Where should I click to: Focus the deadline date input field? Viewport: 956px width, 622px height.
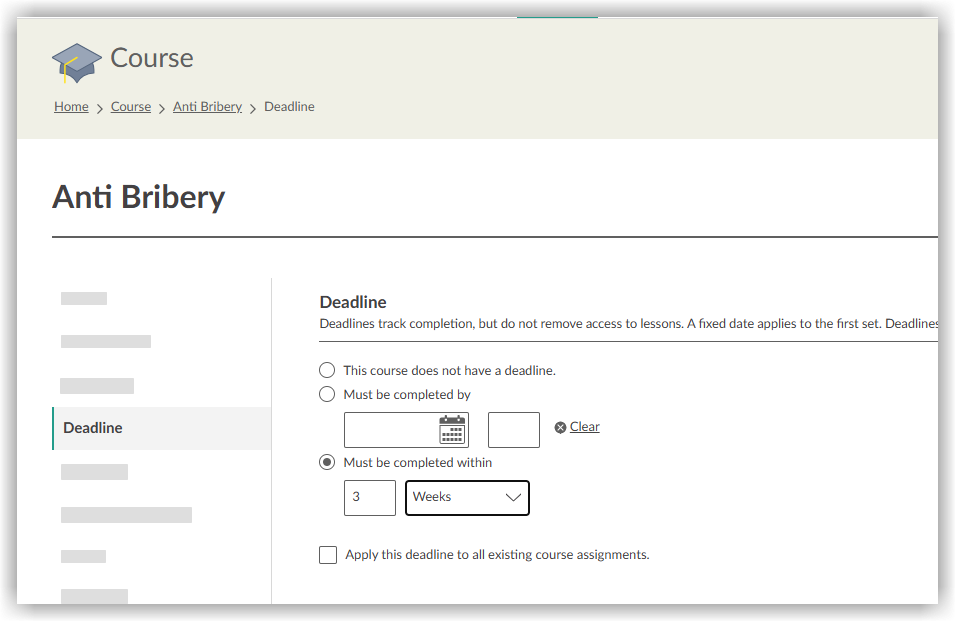[x=391, y=430]
